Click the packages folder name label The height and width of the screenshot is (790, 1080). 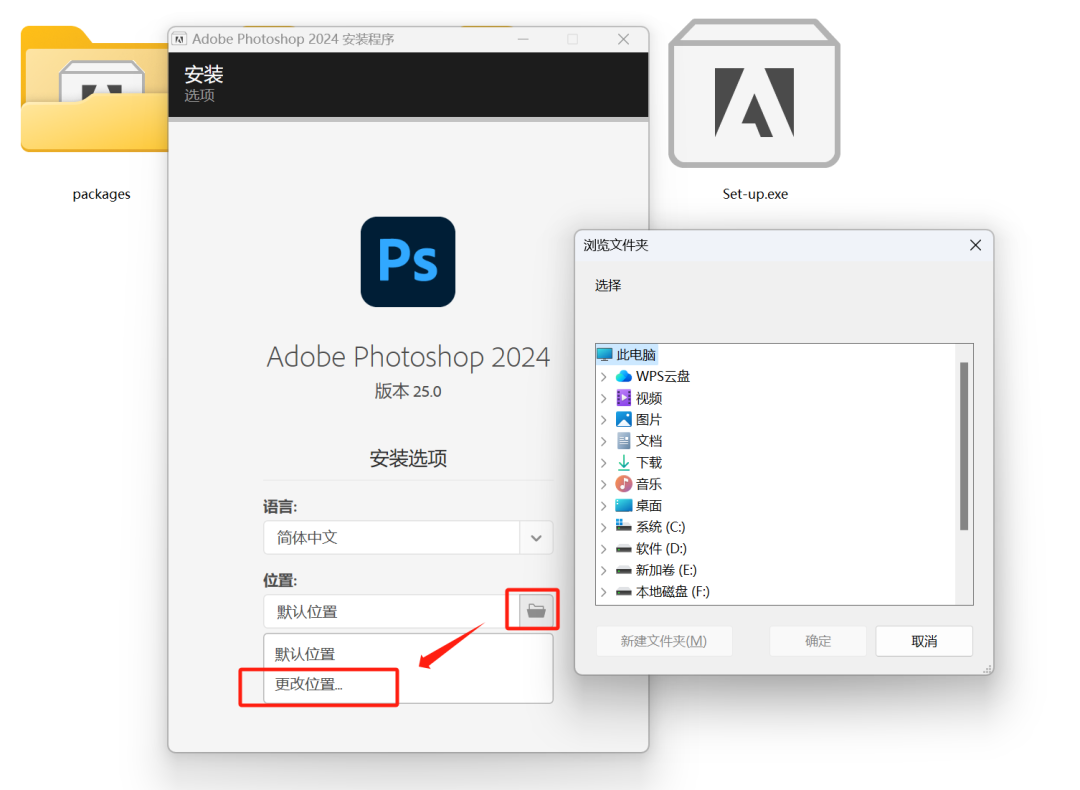tap(101, 194)
